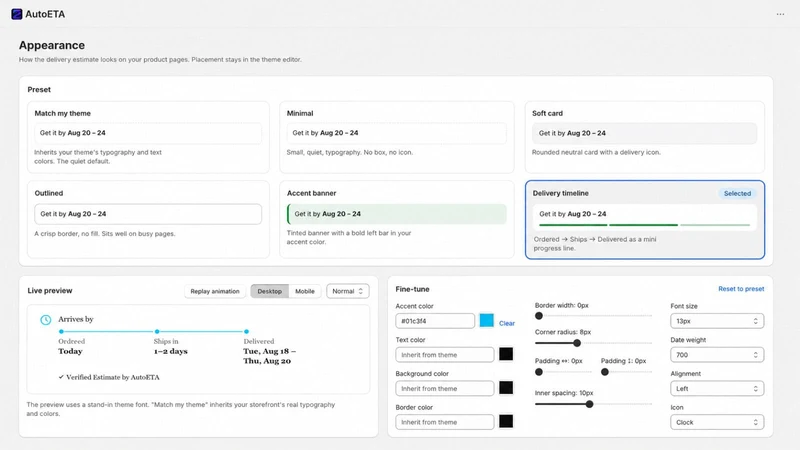Screen dimensions: 800x450
Task: Click the Replay animation button
Action: click(215, 291)
